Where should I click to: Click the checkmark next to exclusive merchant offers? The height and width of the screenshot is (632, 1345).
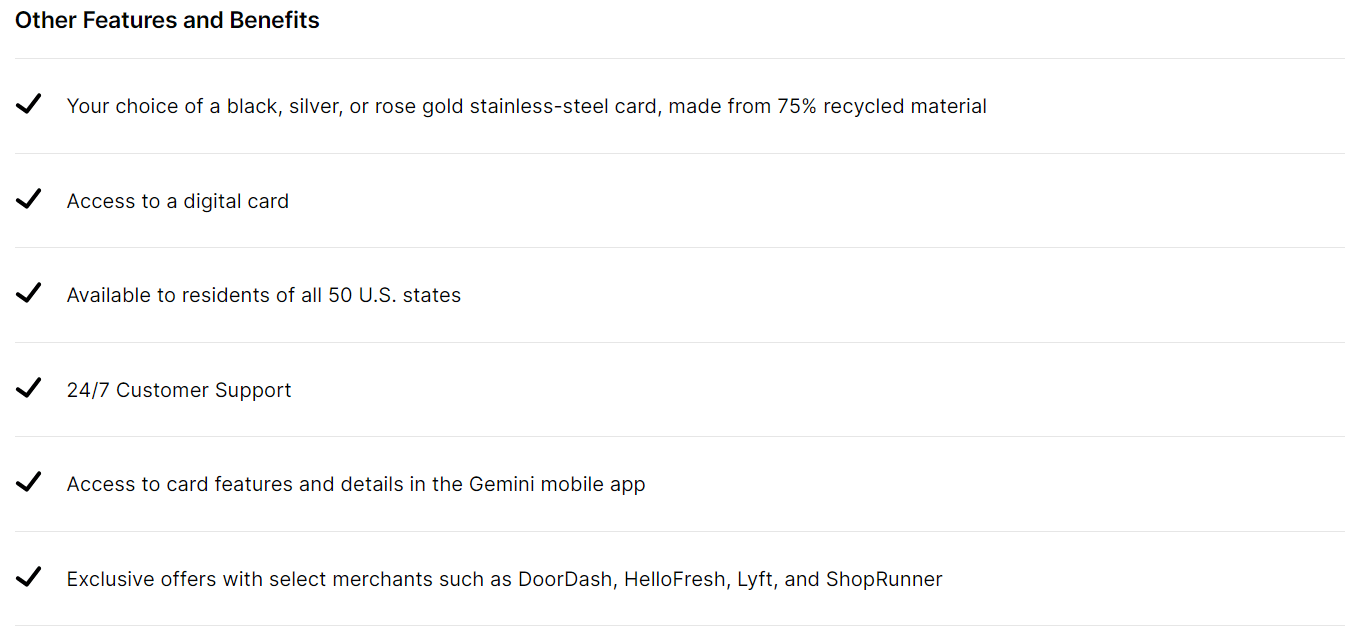click(x=29, y=577)
